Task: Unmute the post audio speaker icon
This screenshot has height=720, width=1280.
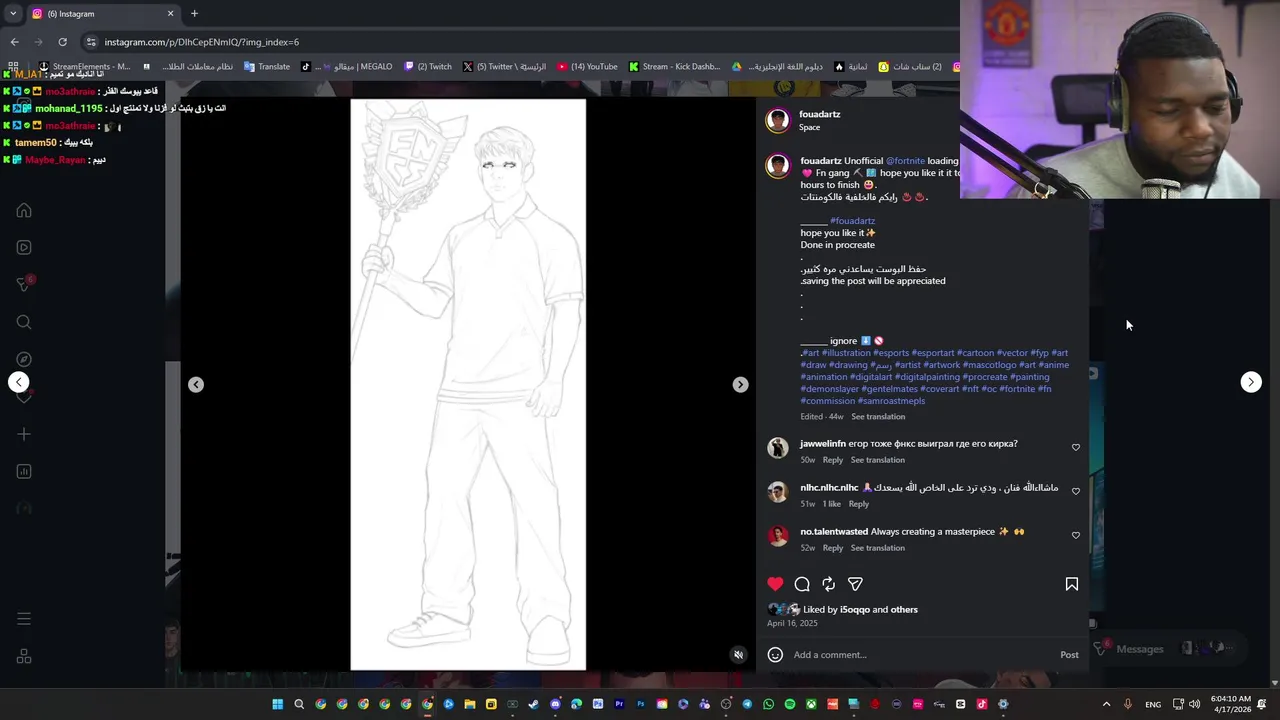Action: tap(738, 655)
